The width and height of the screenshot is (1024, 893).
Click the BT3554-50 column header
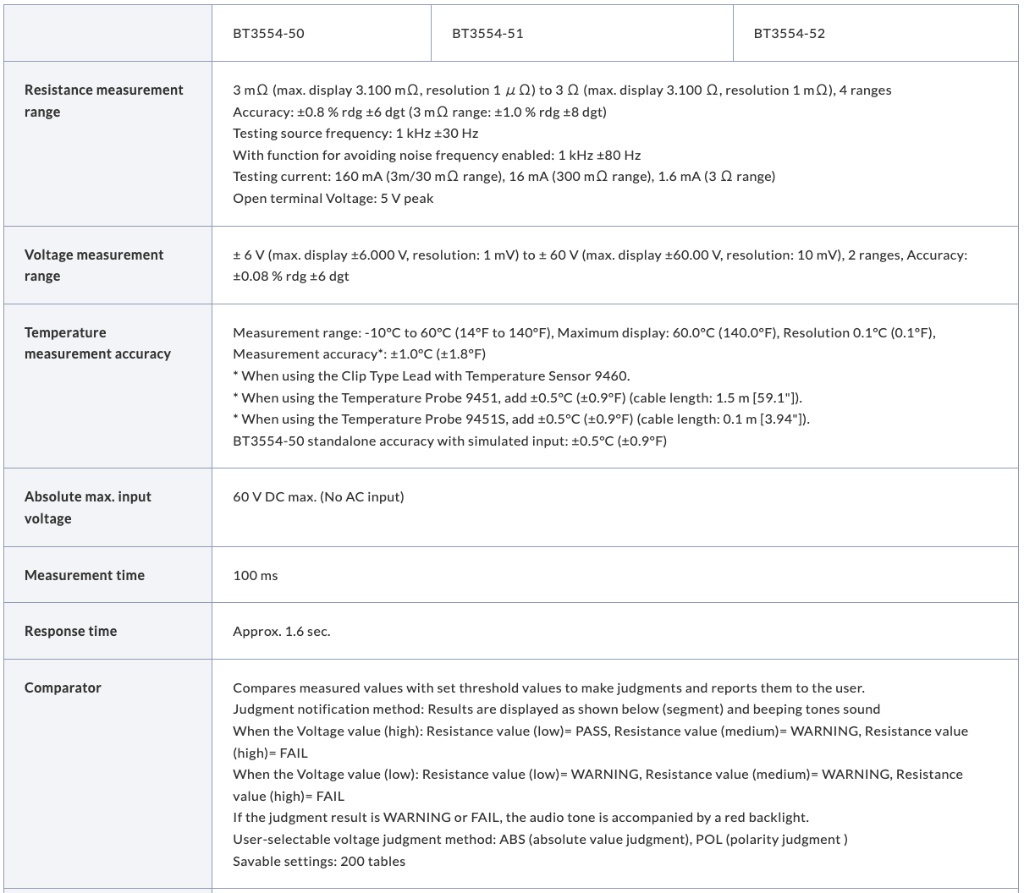(268, 33)
